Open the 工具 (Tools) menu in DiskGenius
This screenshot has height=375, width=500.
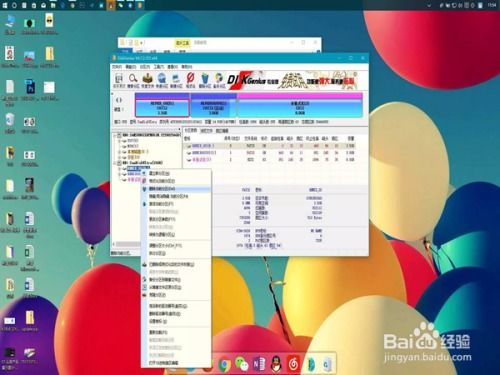tap(159, 67)
